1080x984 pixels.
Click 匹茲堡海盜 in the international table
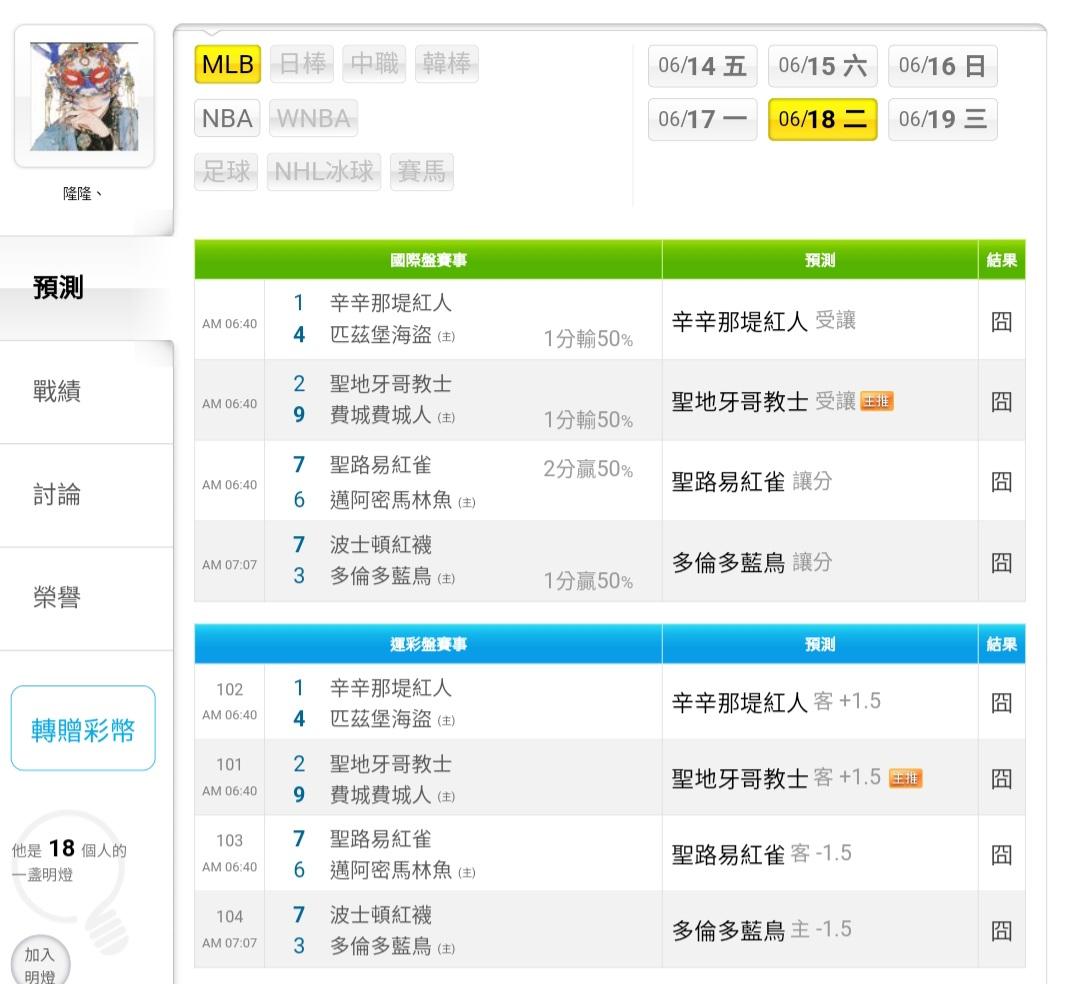pyautogui.click(x=381, y=335)
